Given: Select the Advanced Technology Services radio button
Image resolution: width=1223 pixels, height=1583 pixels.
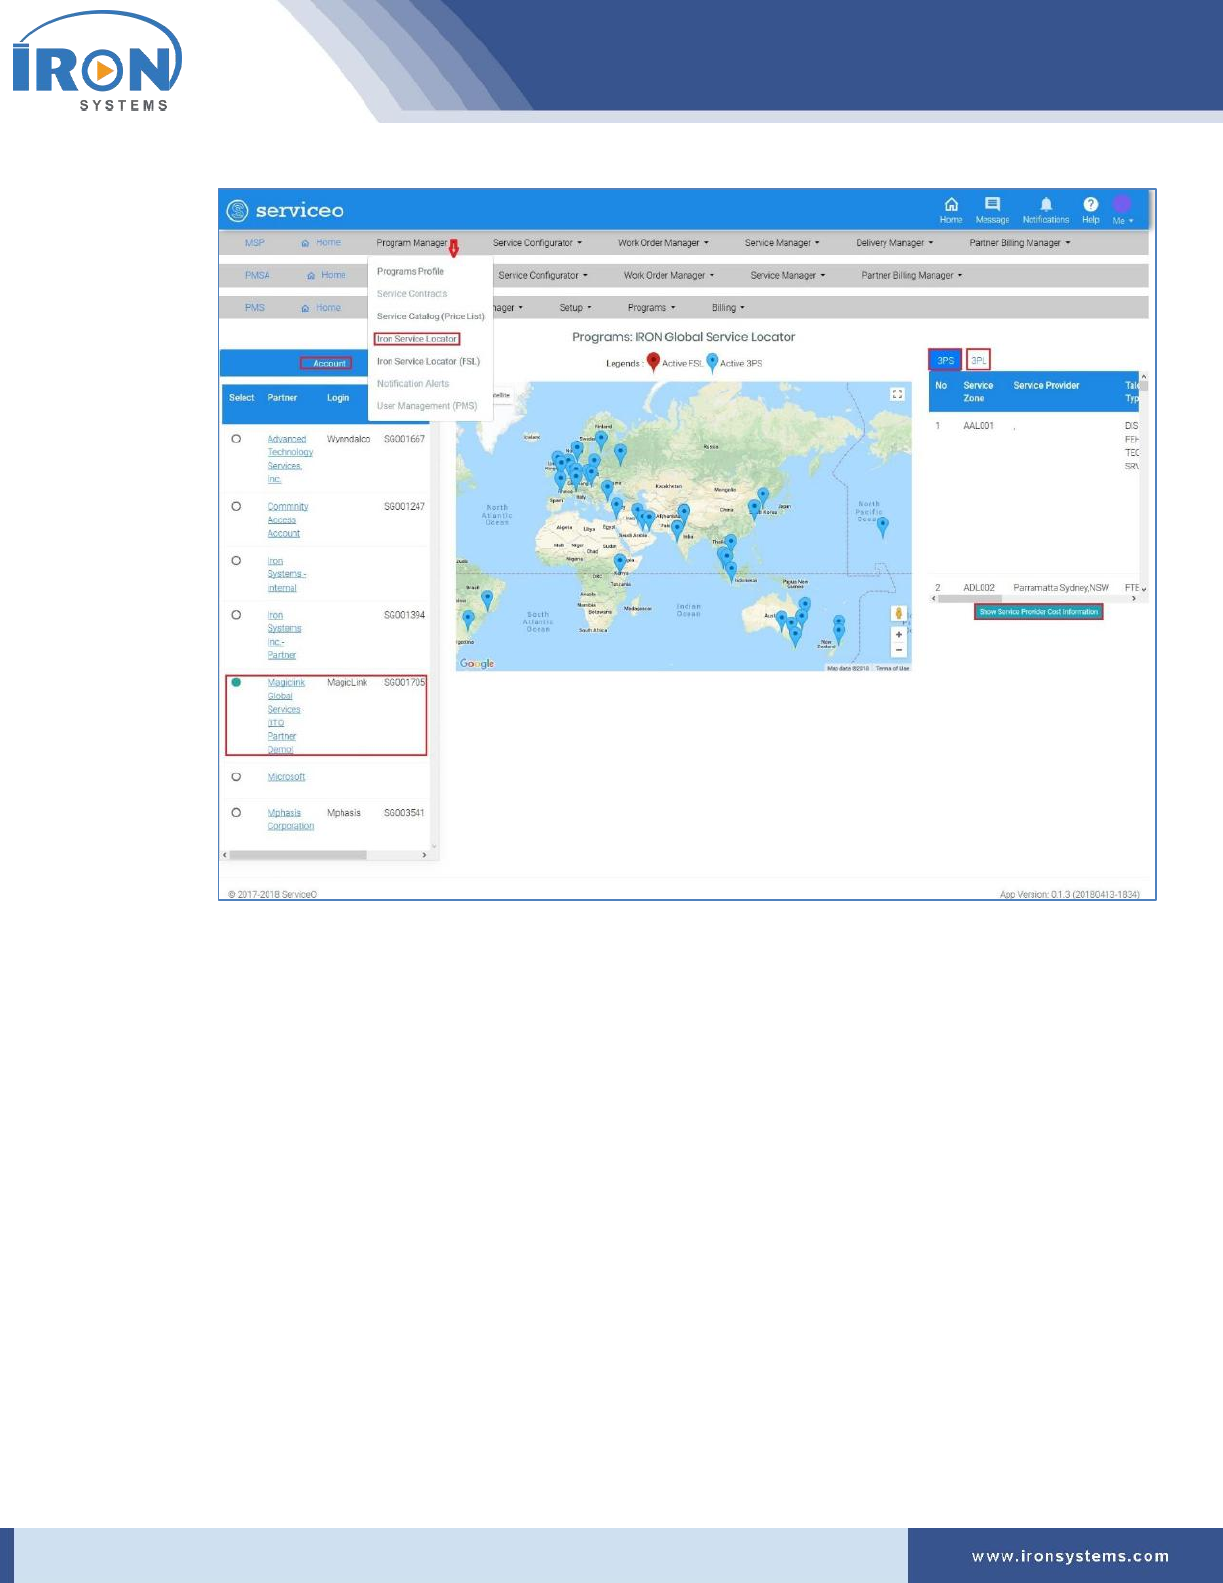Looking at the screenshot, I should coord(236,439).
